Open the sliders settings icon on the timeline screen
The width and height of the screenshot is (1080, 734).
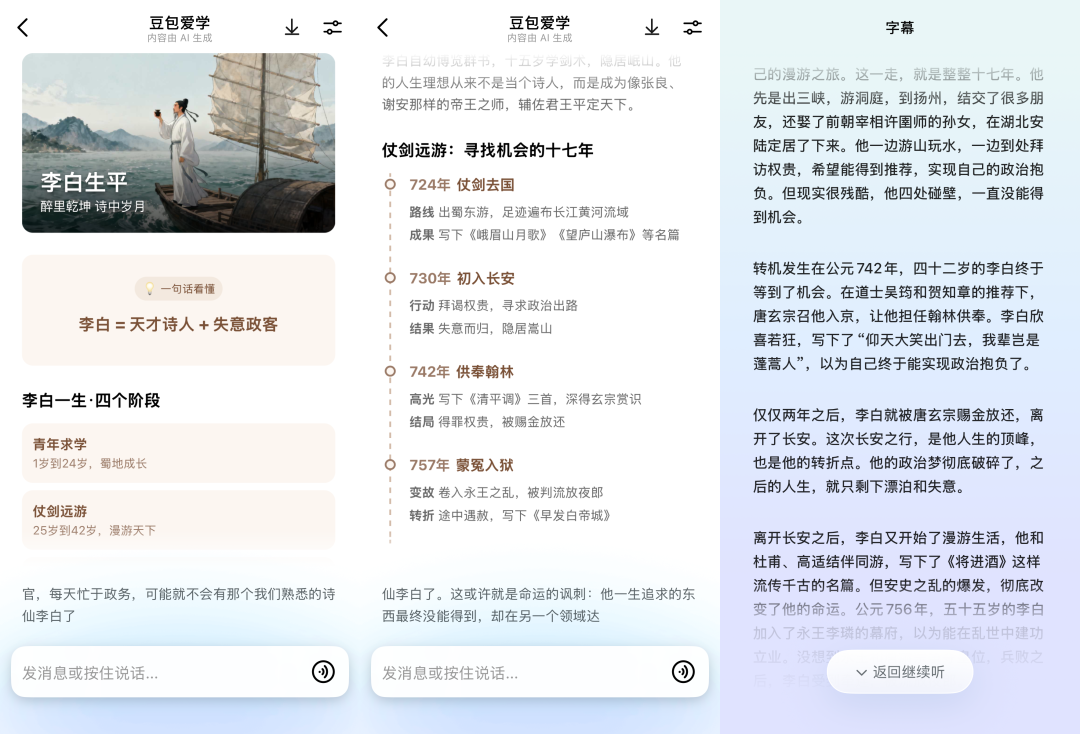pyautogui.click(x=693, y=28)
